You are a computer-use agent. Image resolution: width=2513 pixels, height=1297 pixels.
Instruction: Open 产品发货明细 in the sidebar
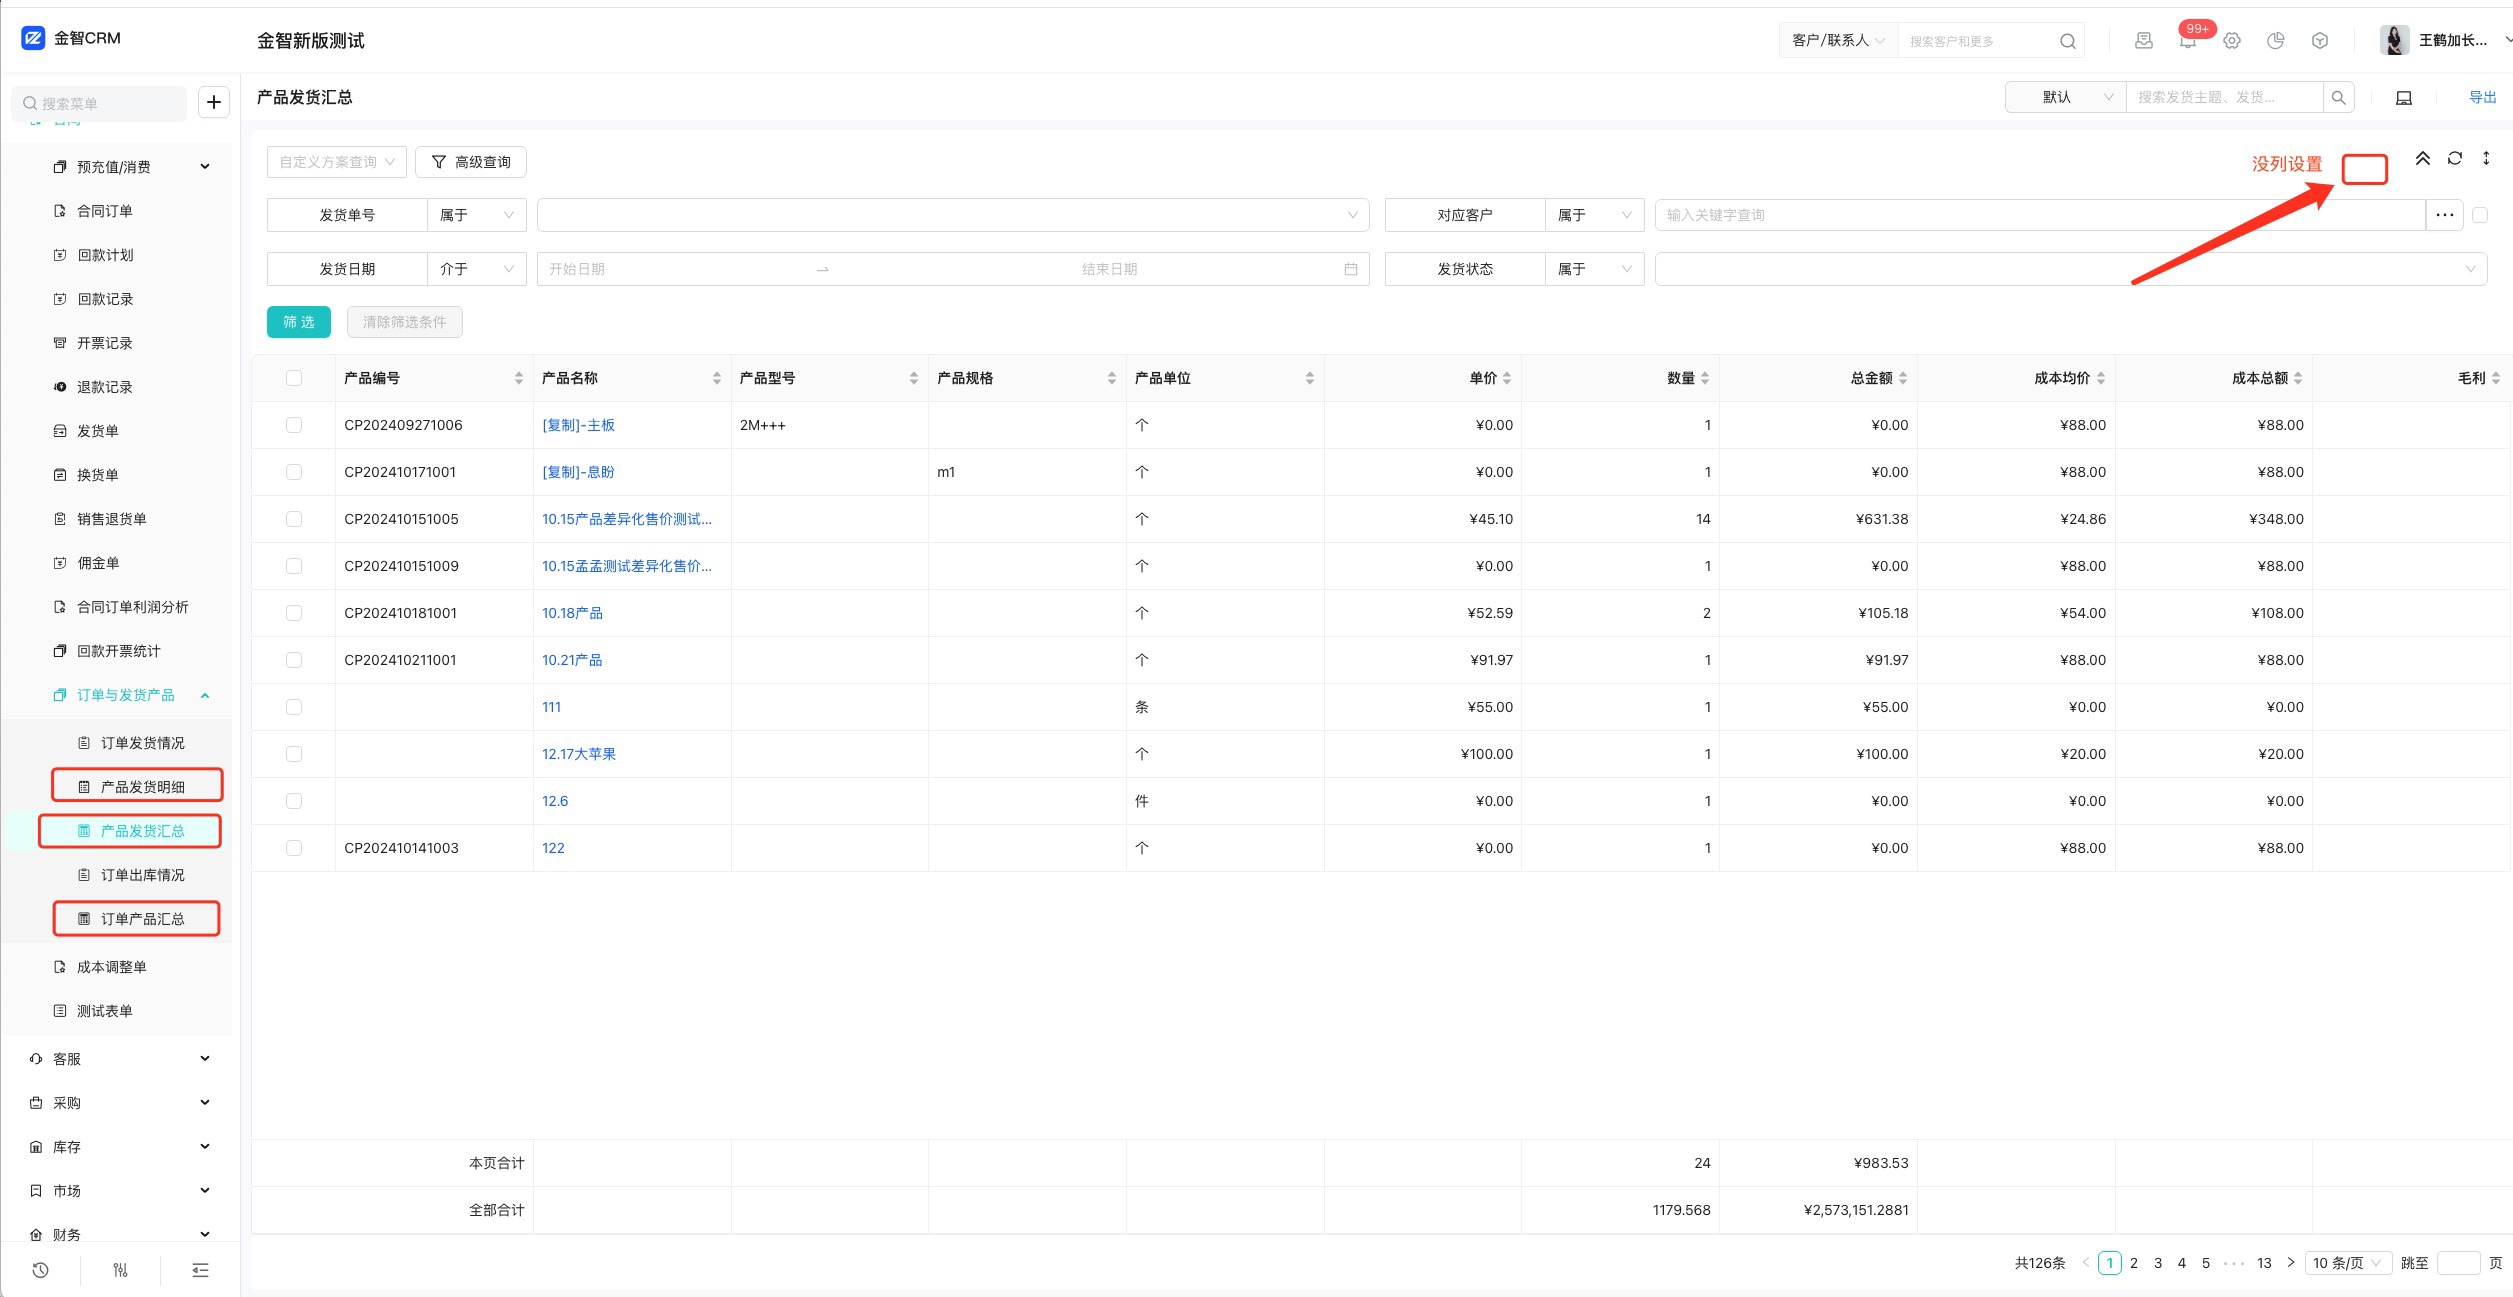tap(142, 787)
